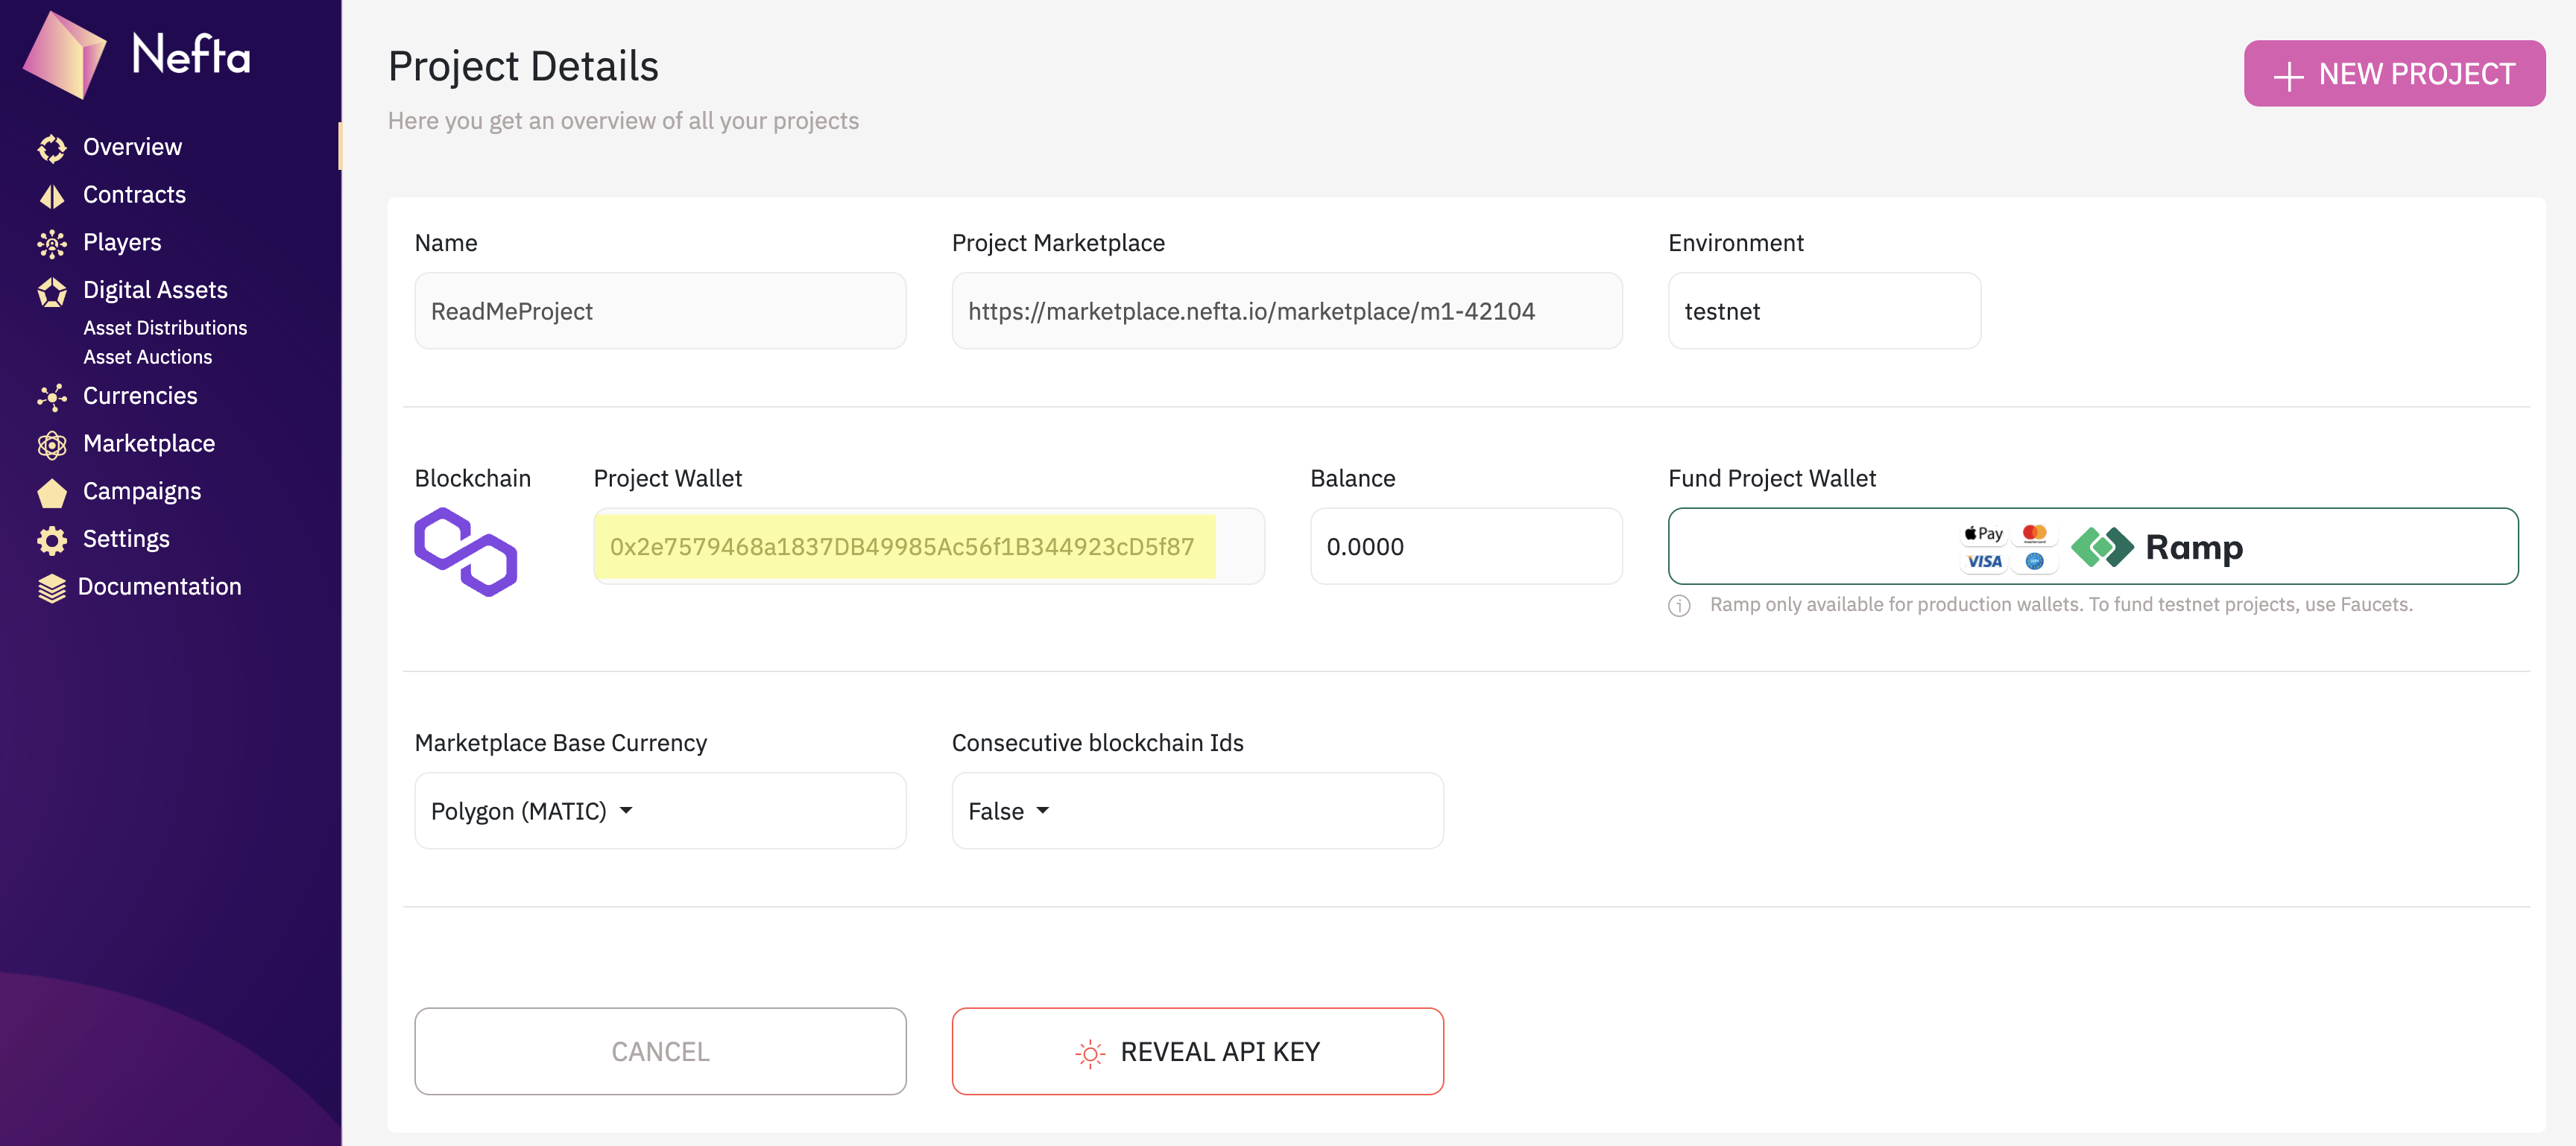The image size is (2576, 1146).
Task: Click the Project Wallet address field
Action: (902, 547)
